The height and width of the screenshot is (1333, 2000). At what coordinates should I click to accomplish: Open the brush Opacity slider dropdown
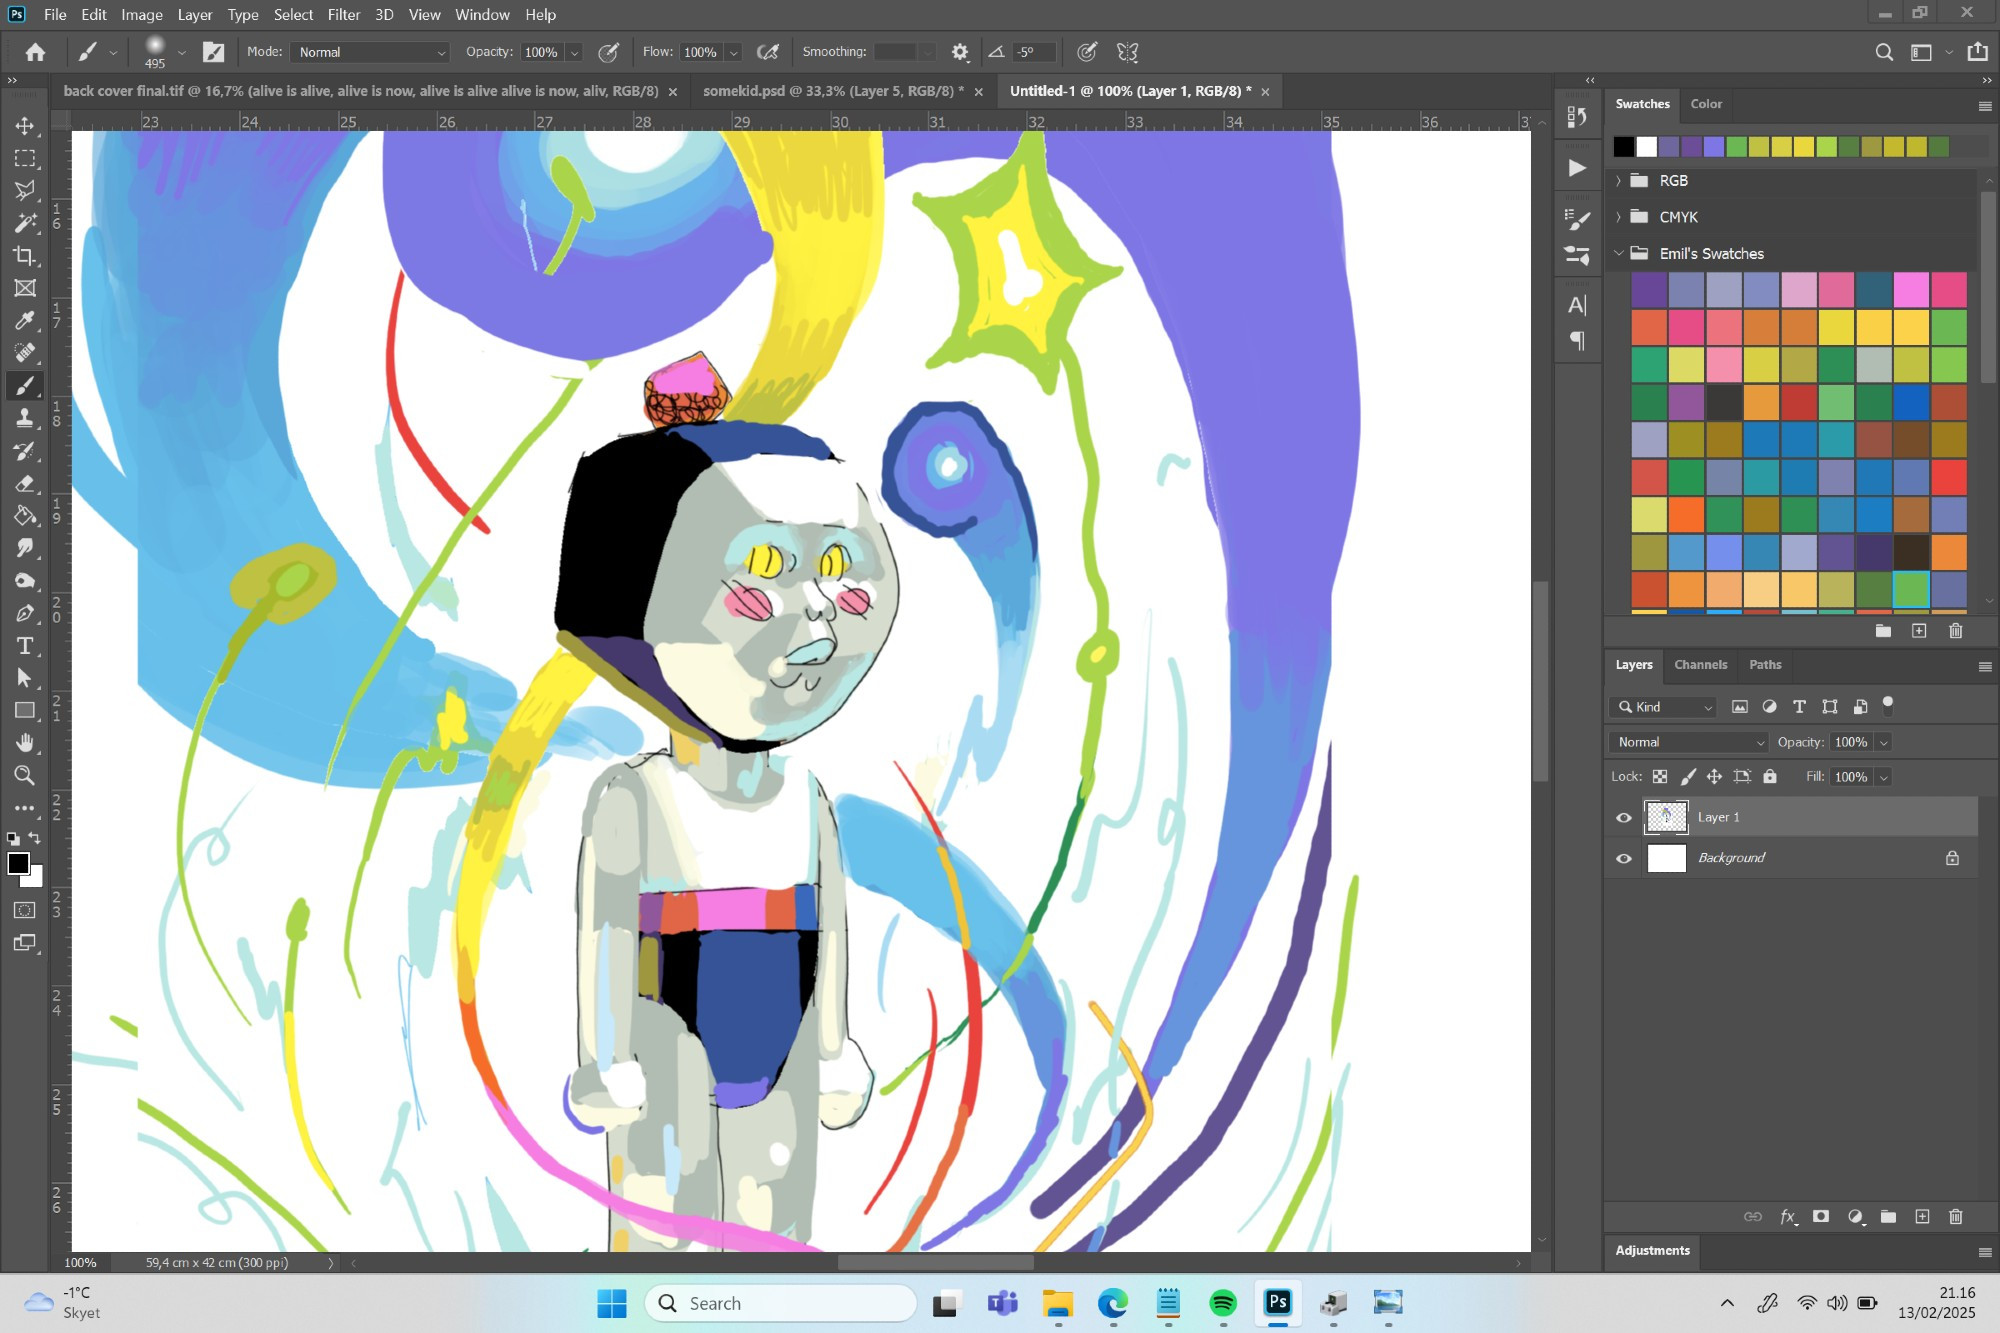[574, 53]
